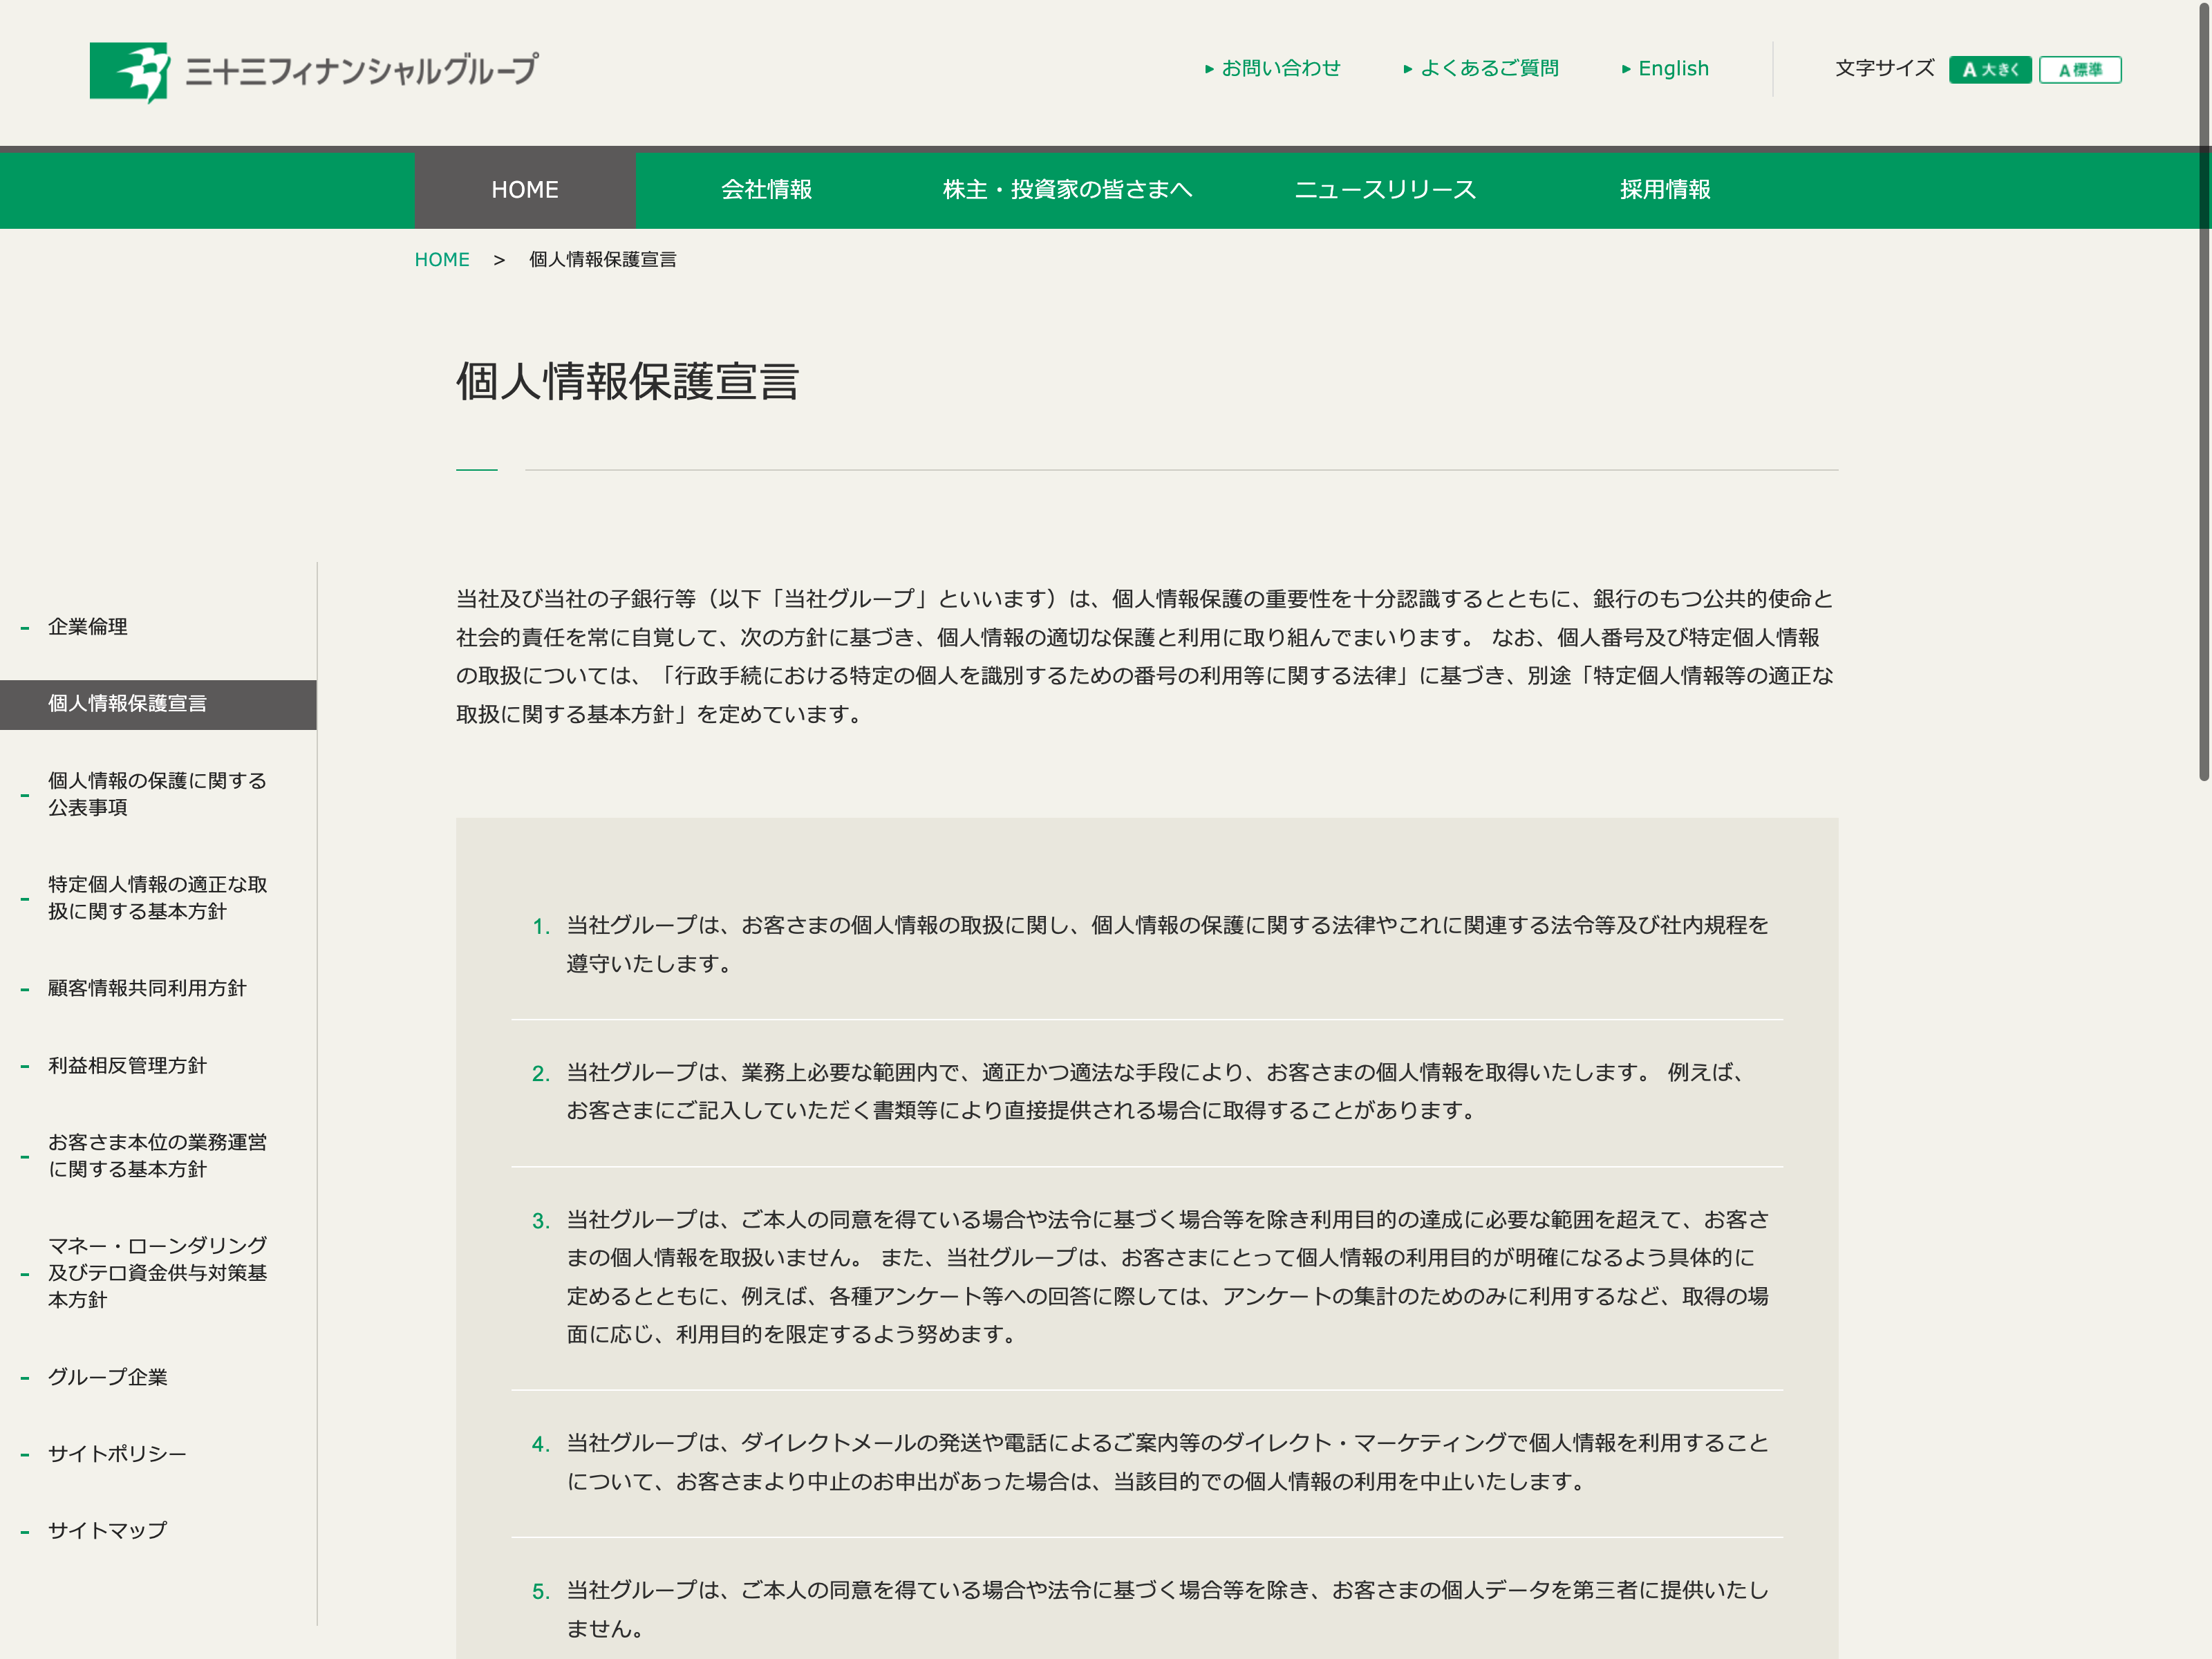Image resolution: width=2212 pixels, height=1659 pixels.
Task: Open 会社情報 navigation menu
Action: 766,190
